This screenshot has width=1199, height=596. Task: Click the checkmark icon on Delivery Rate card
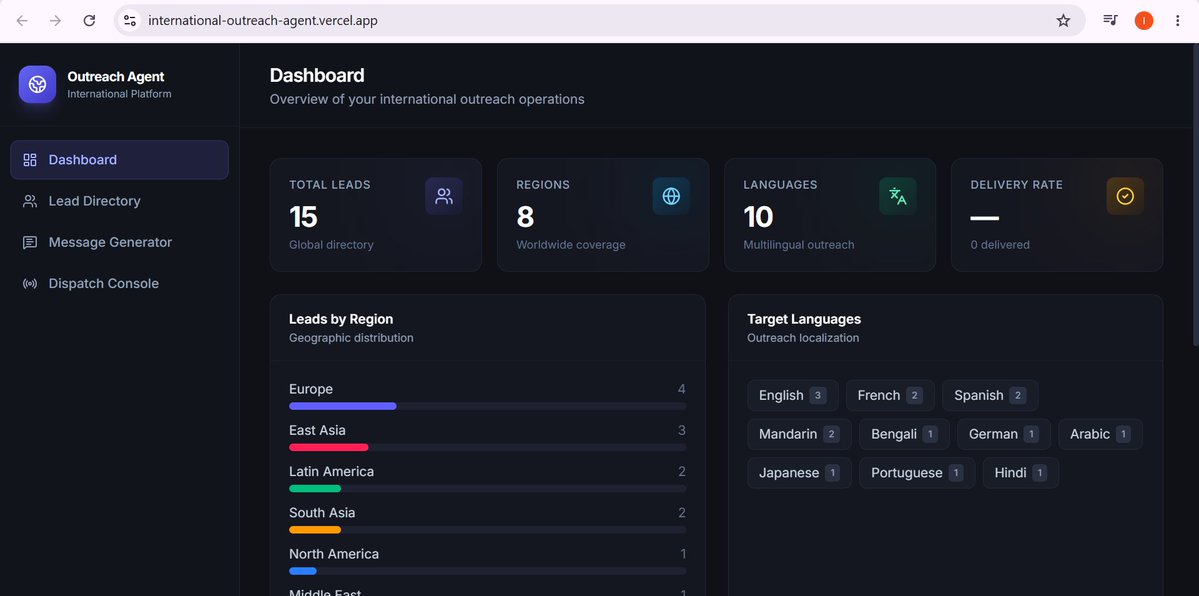tap(1125, 196)
